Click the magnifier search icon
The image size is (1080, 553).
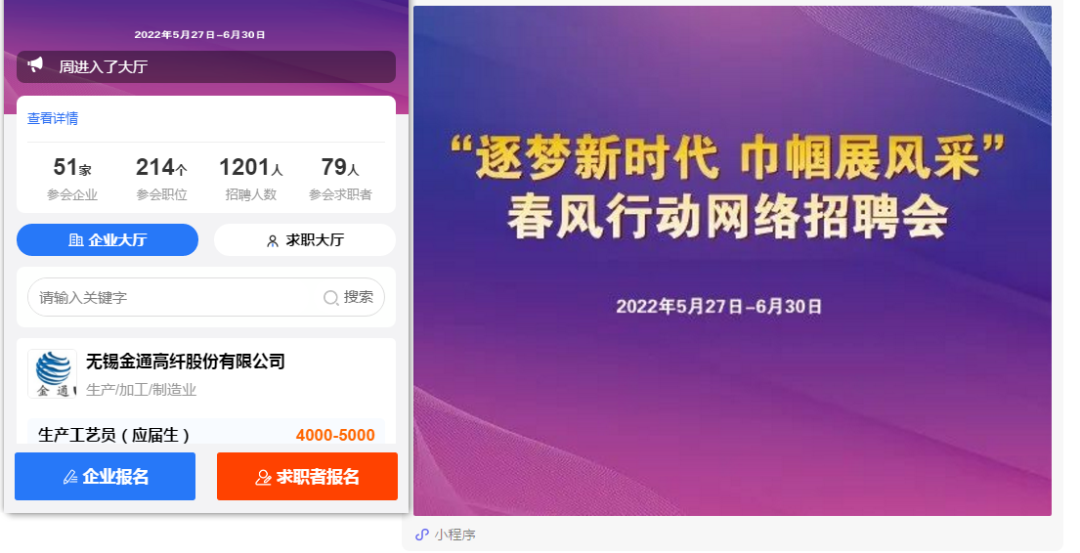(x=331, y=298)
